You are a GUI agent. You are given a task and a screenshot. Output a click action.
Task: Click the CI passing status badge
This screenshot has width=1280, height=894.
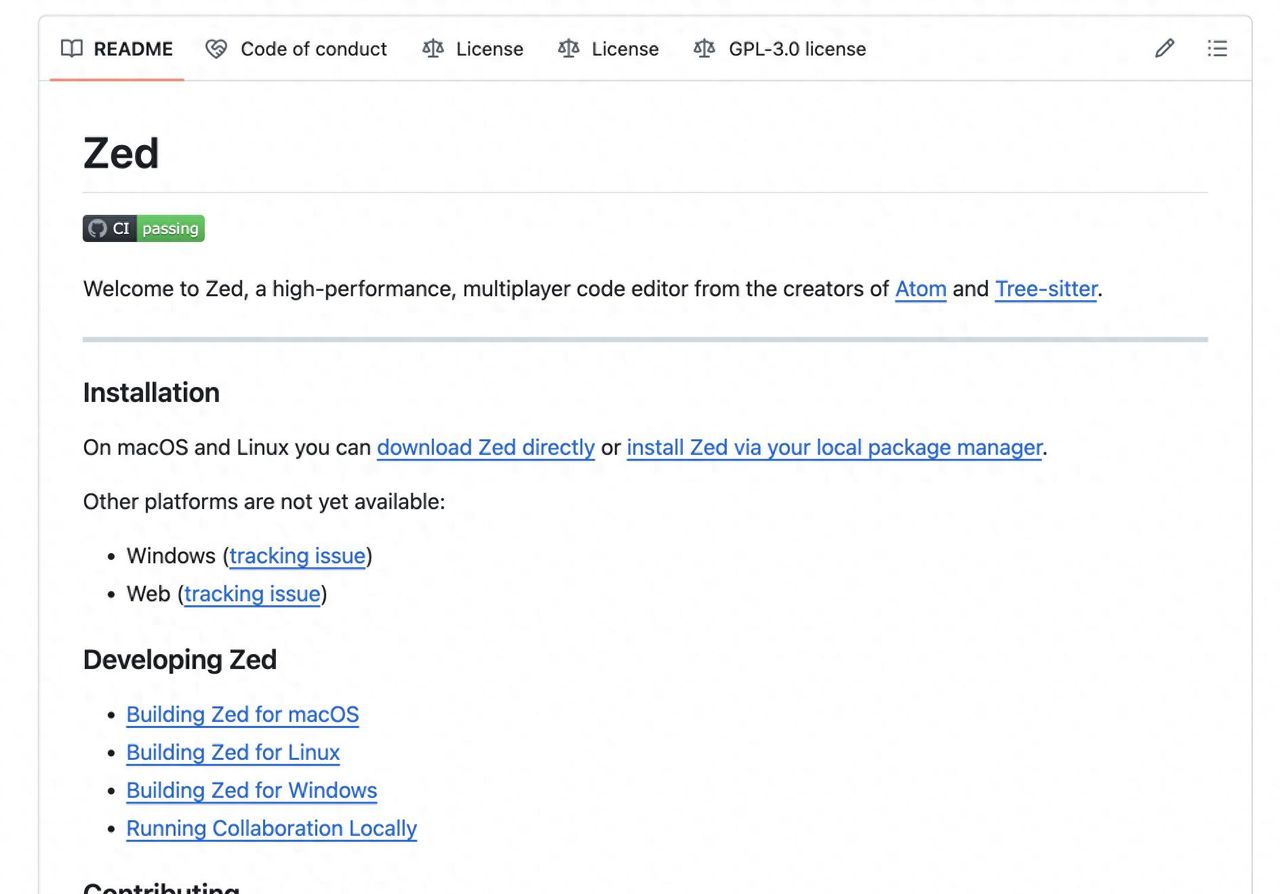144,229
